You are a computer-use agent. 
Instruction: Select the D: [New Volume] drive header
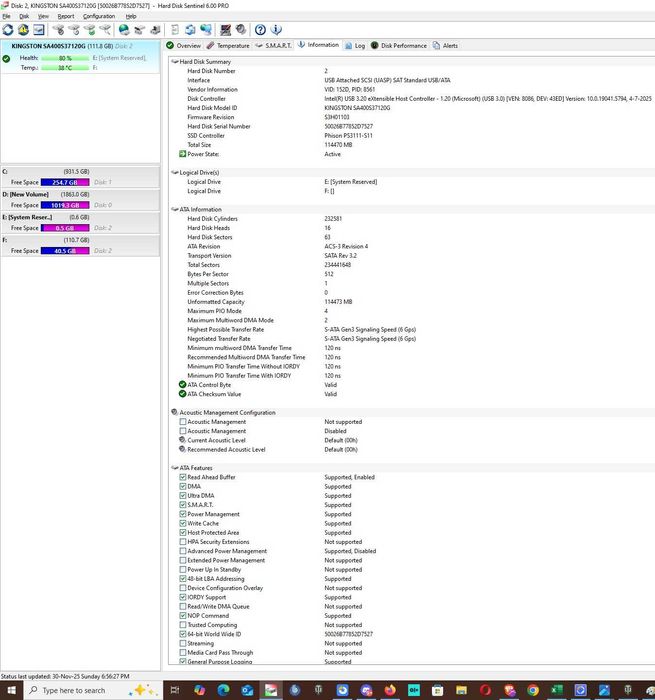pyautogui.click(x=80, y=194)
